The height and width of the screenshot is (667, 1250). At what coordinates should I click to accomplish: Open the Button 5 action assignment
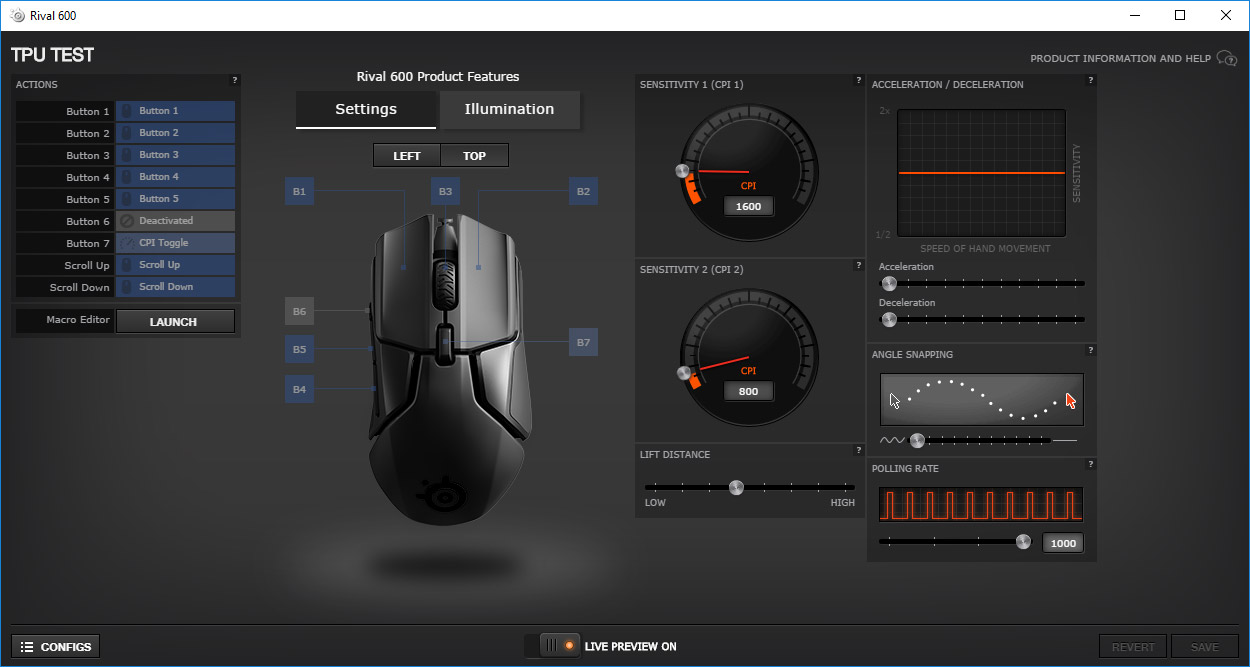click(175, 199)
